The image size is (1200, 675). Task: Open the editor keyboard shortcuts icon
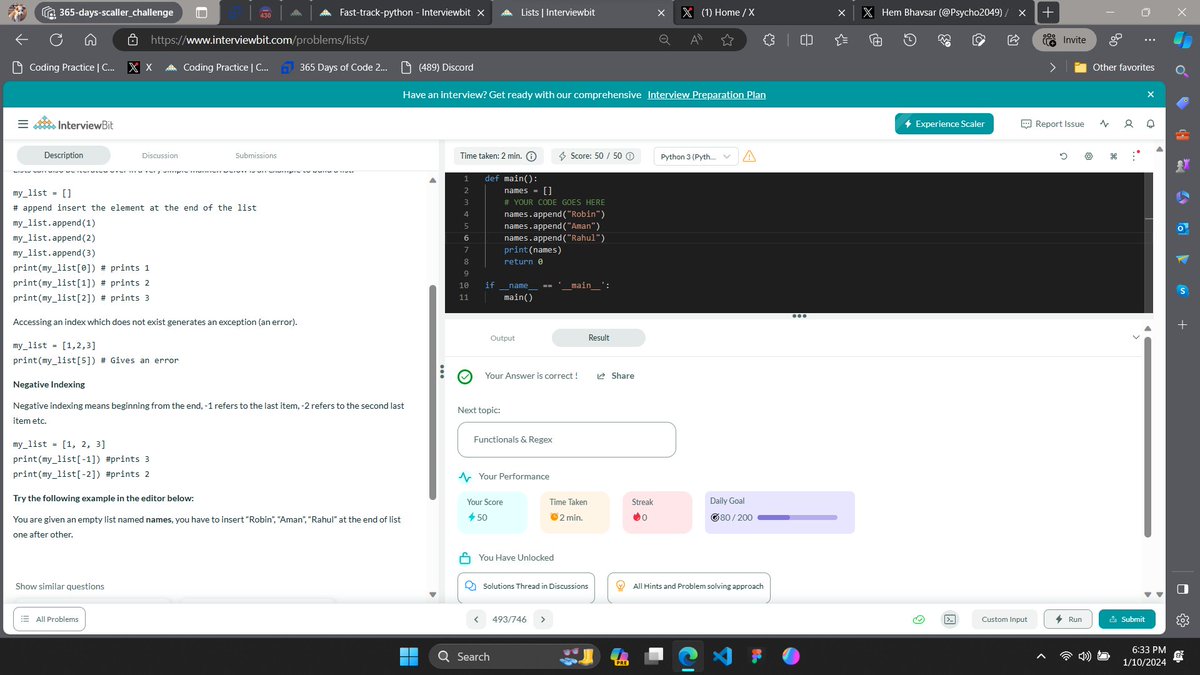pyautogui.click(x=1113, y=156)
